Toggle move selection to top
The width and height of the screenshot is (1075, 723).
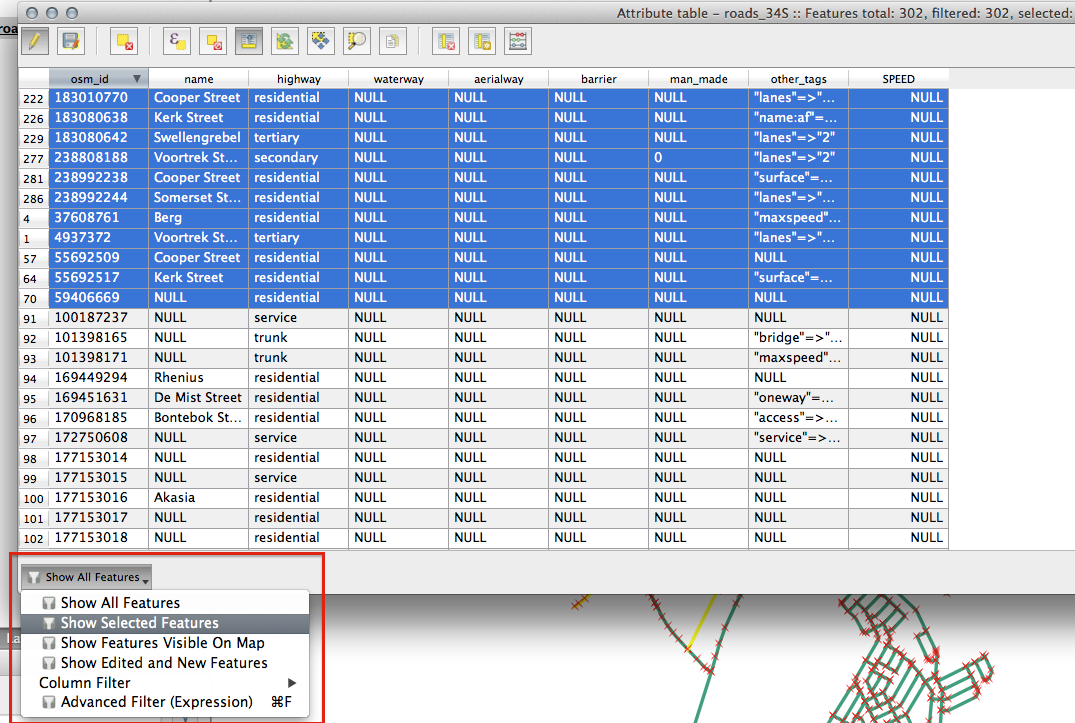pos(249,41)
